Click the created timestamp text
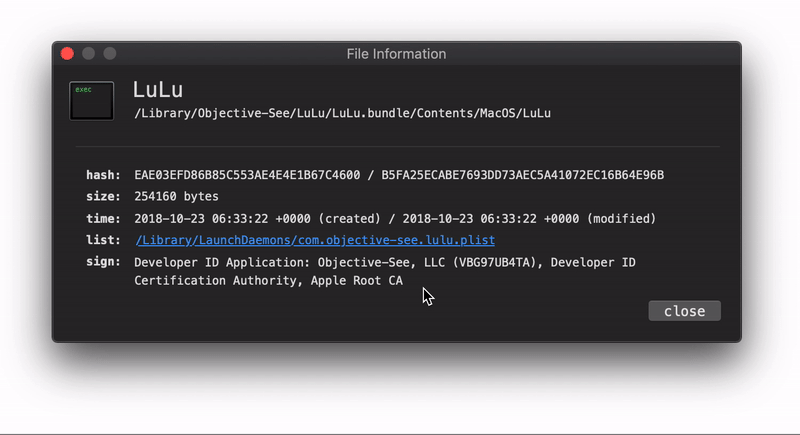Viewport: 800px width, 435px height. click(x=257, y=219)
